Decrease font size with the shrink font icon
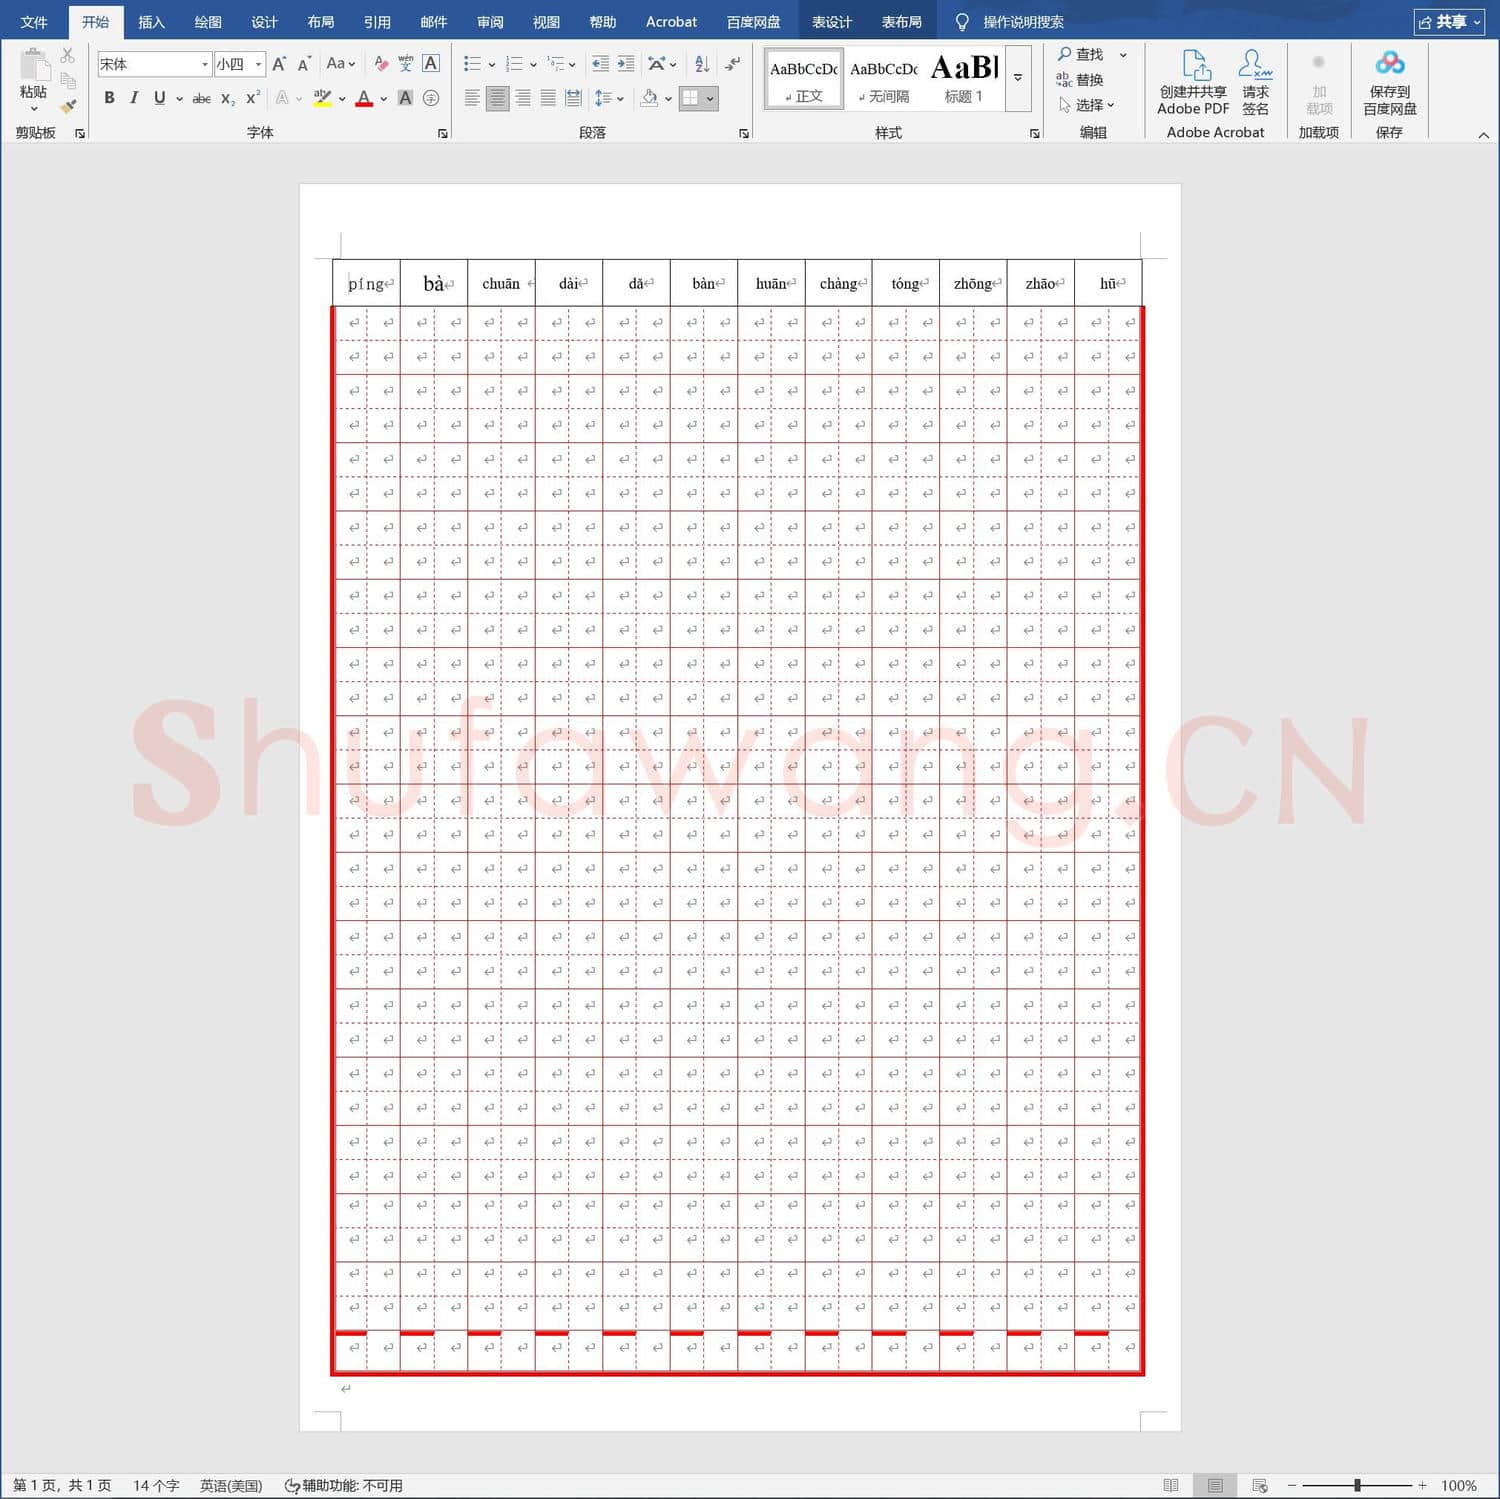The height and width of the screenshot is (1499, 1500). (x=304, y=64)
